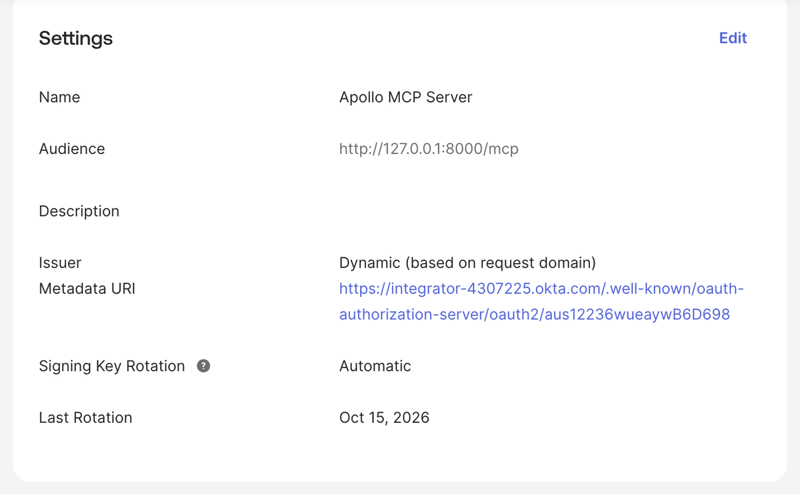Click the Audience field label
800x494 pixels.
[72, 149]
